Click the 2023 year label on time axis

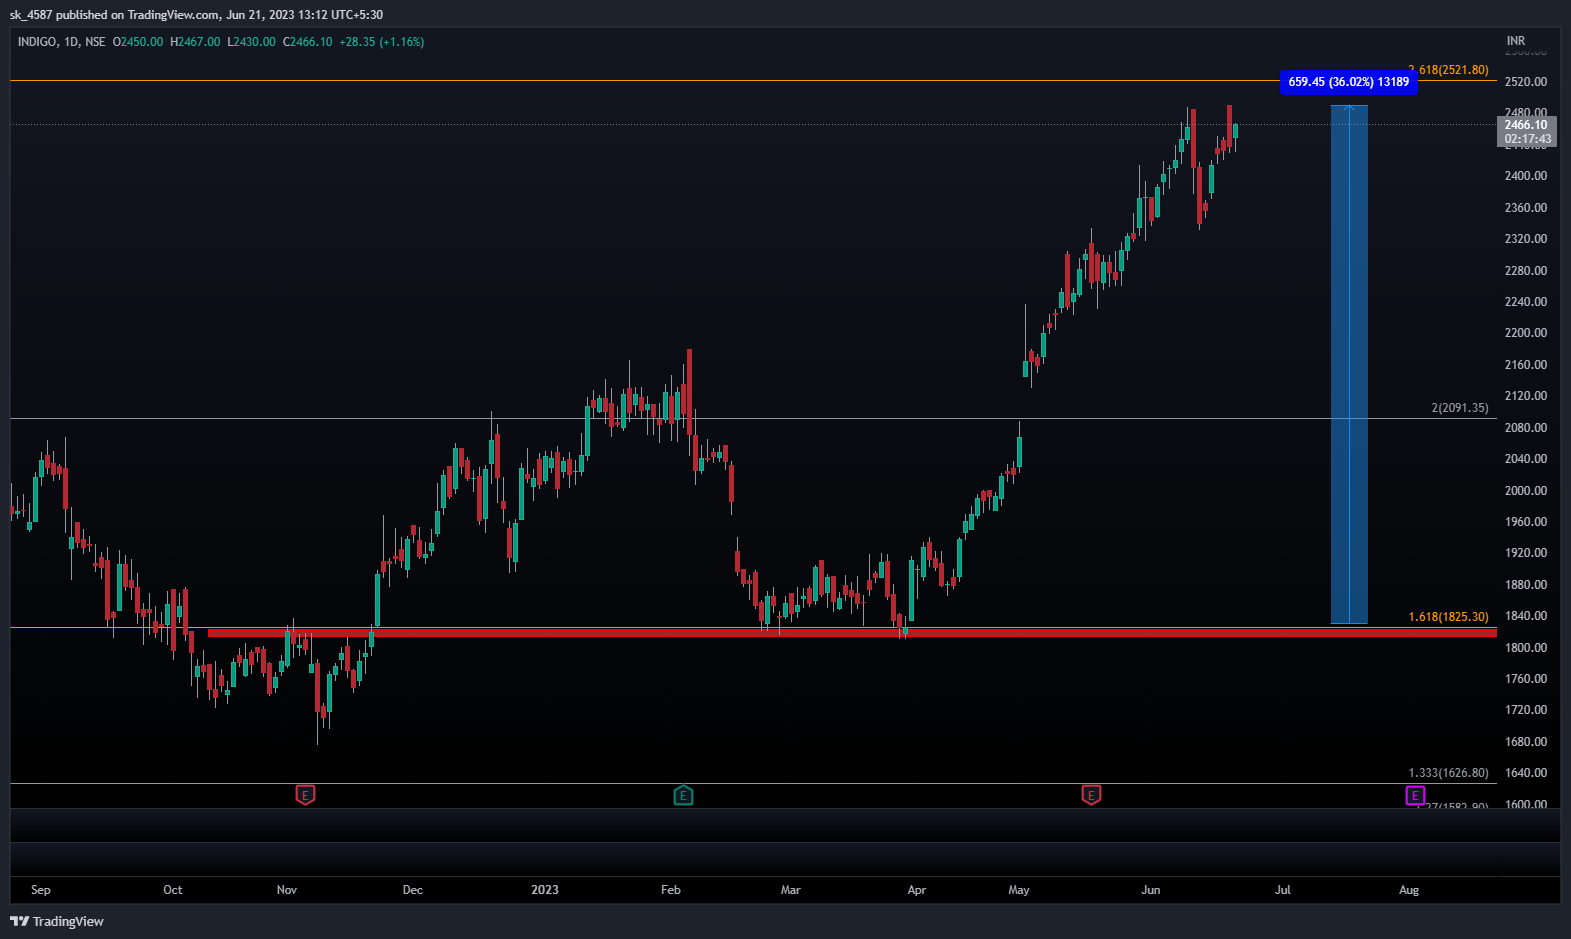(545, 890)
